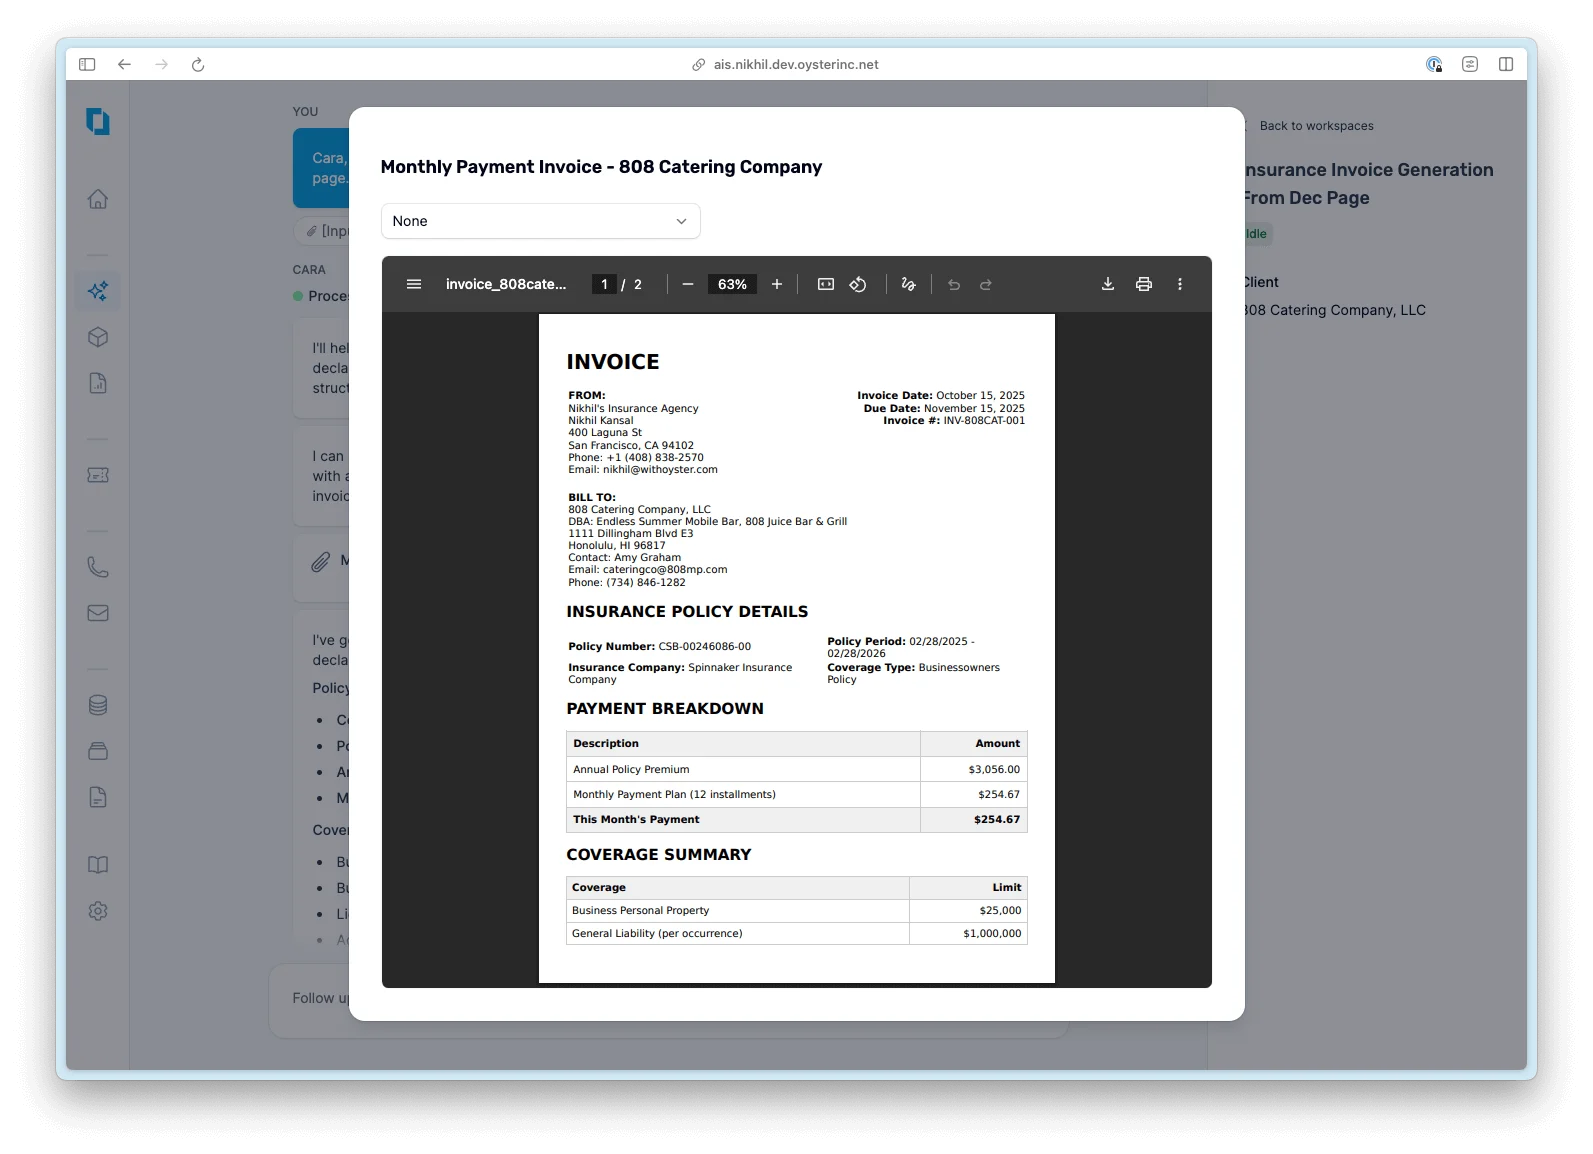Edit the PDF page number field
Screen dimensions: 1593x1154
pos(604,285)
